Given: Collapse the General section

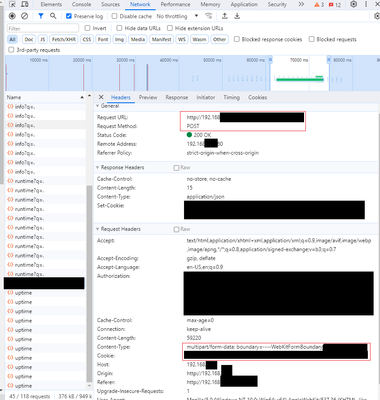Looking at the screenshot, I should pos(98,106).
